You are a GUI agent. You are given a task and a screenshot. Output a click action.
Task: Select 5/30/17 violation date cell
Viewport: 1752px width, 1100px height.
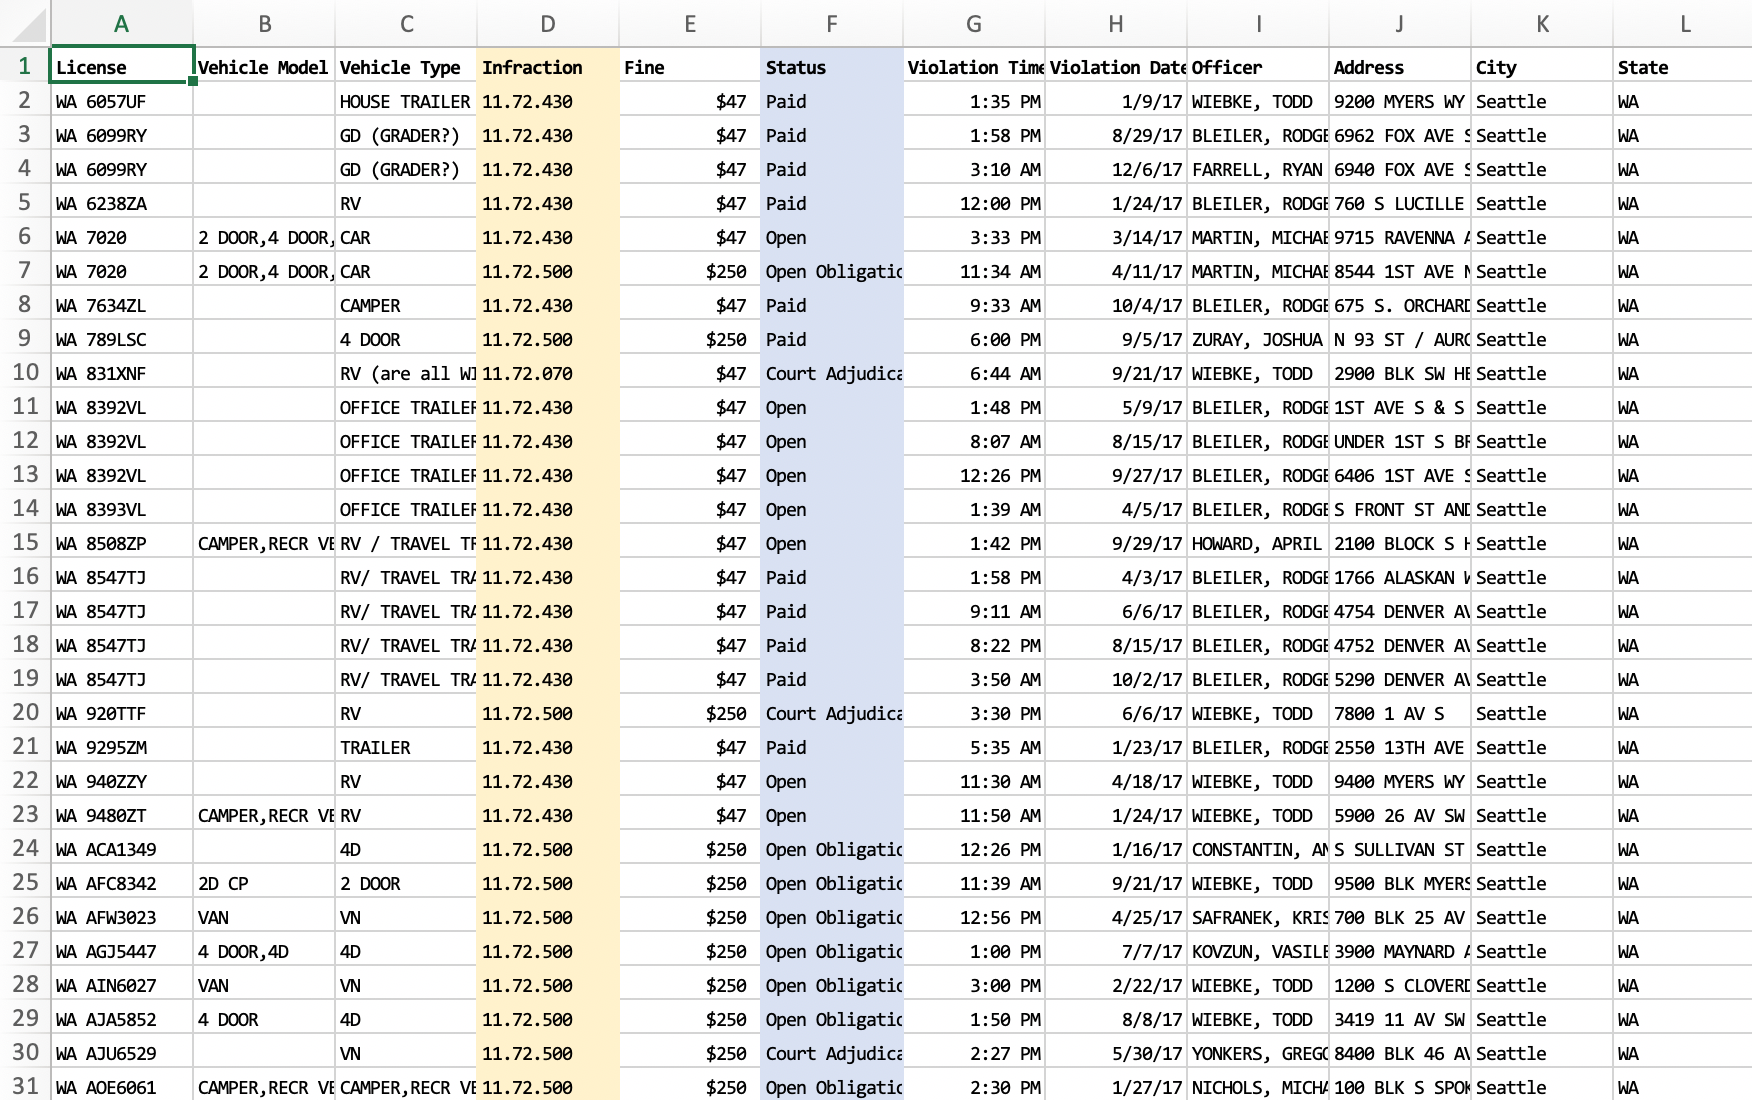point(1115,1053)
